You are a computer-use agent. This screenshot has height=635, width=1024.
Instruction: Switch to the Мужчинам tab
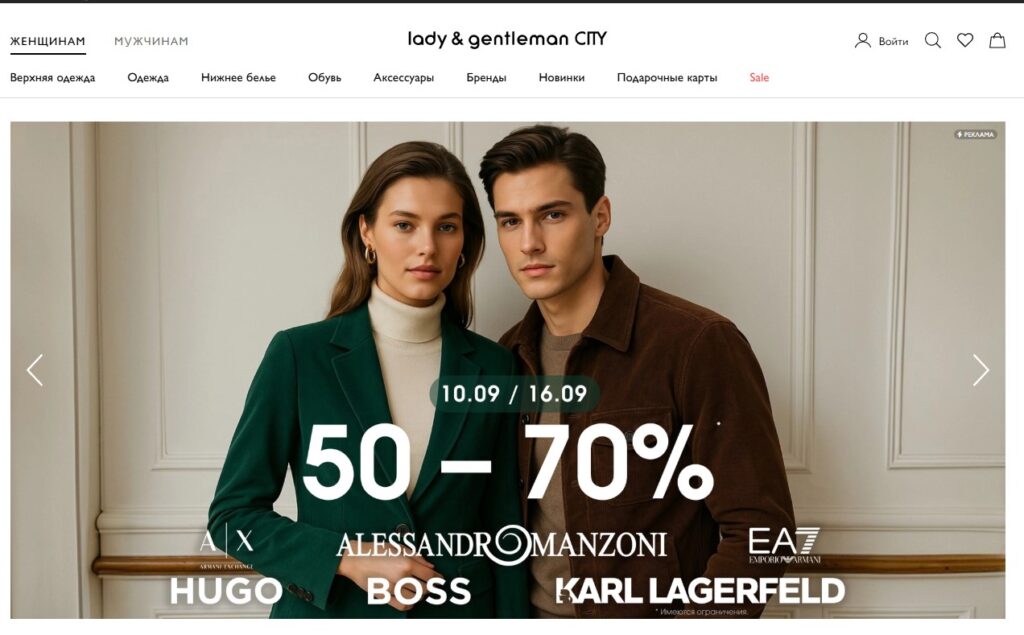[151, 41]
